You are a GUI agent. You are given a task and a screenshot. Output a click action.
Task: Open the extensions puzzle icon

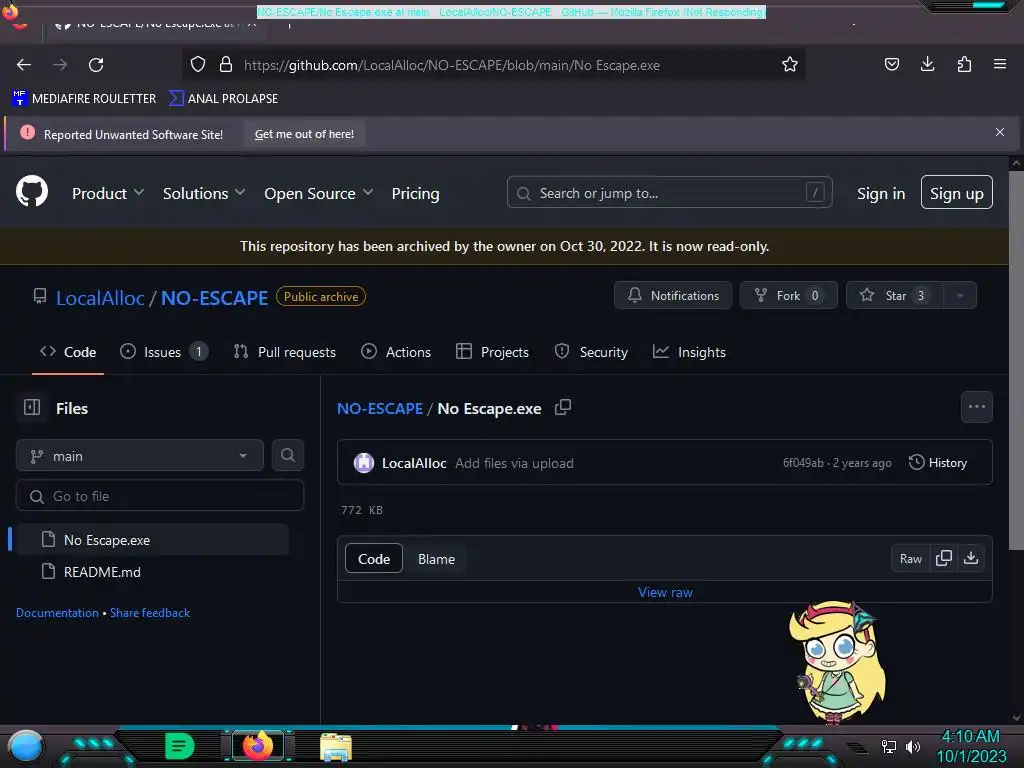964,64
